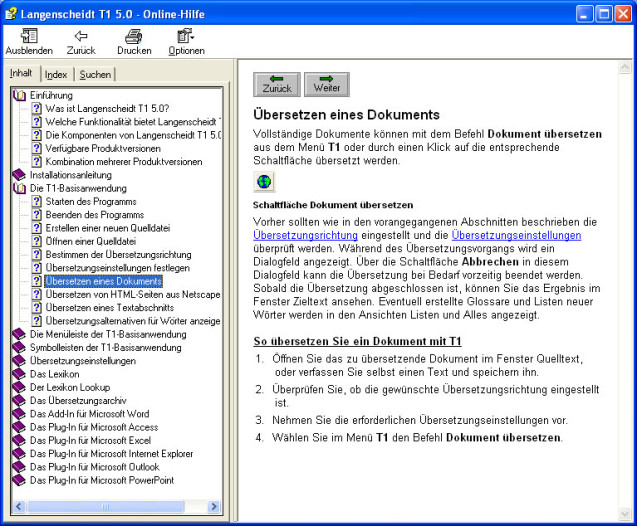Click help icon beside Starten des Programms
Image resolution: width=637 pixels, height=526 pixels.
(x=37, y=201)
